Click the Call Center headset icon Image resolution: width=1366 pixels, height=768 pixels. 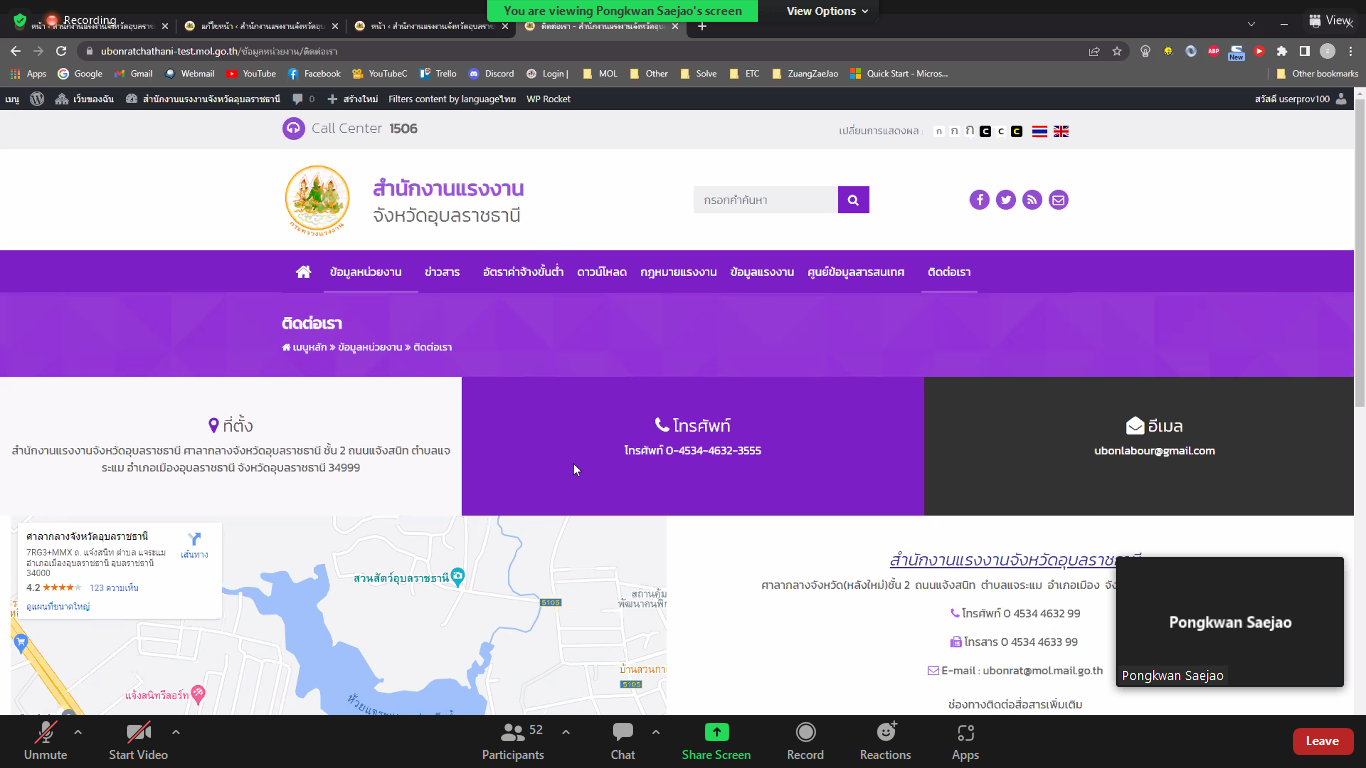pyautogui.click(x=293, y=128)
